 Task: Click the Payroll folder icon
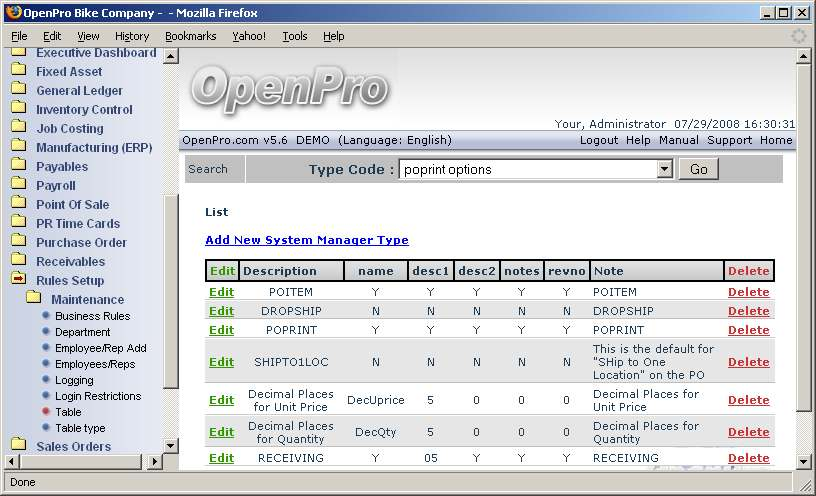click(x=18, y=185)
